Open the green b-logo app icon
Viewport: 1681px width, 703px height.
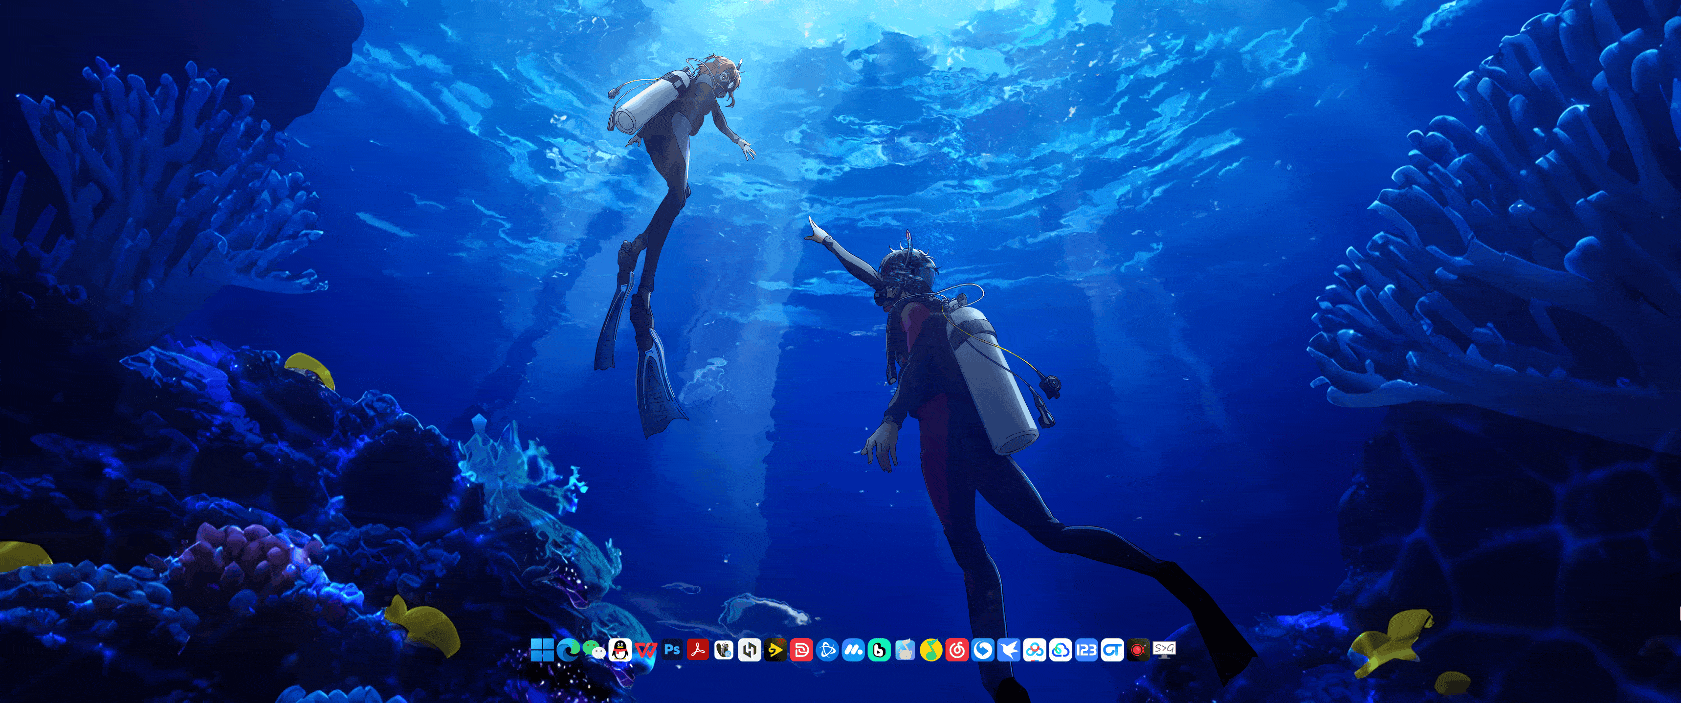879,650
